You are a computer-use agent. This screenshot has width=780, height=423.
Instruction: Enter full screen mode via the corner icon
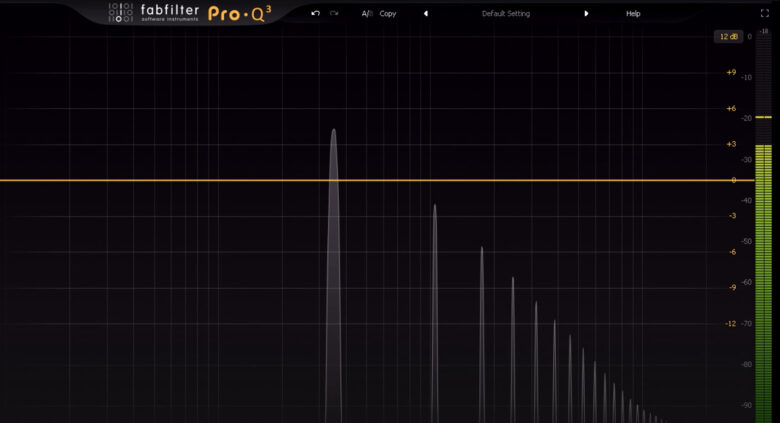point(765,13)
